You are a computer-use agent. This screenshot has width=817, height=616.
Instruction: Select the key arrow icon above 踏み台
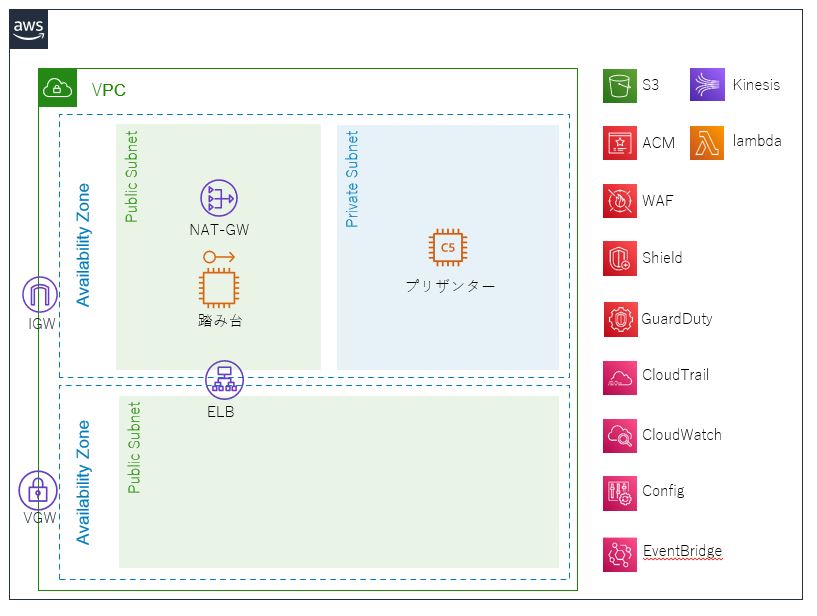pos(219,256)
